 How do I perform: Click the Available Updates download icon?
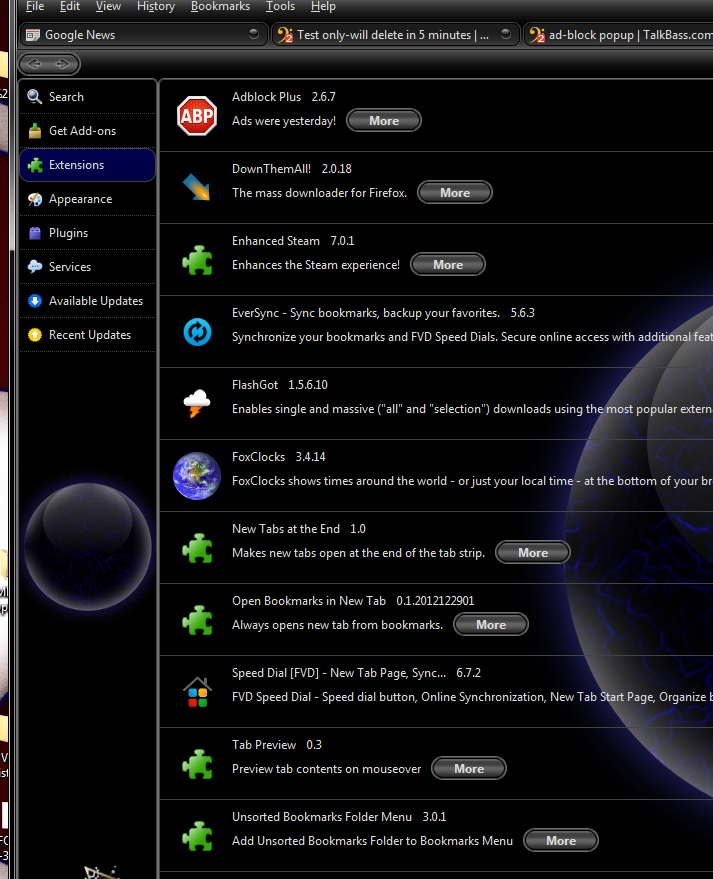[x=35, y=301]
